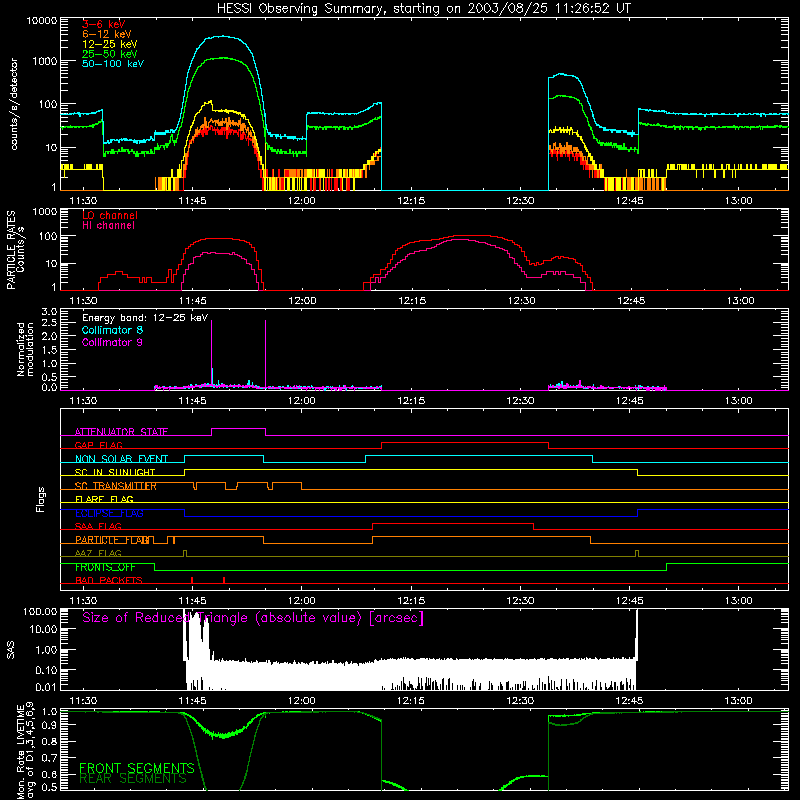Click the FRONT SEGMENTS legend label
Viewport: 800px width, 800px height.
coord(137,768)
